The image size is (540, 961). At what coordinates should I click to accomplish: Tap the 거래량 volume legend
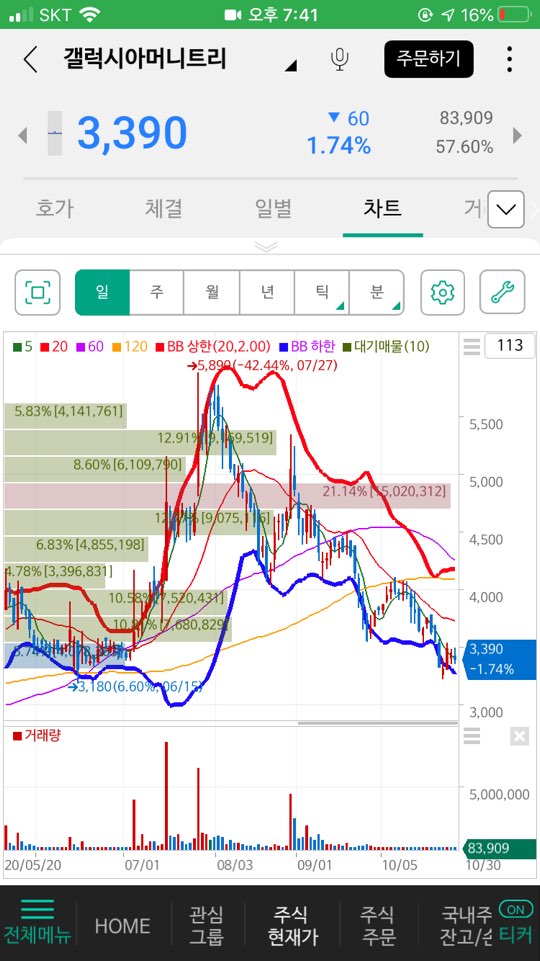coord(37,735)
